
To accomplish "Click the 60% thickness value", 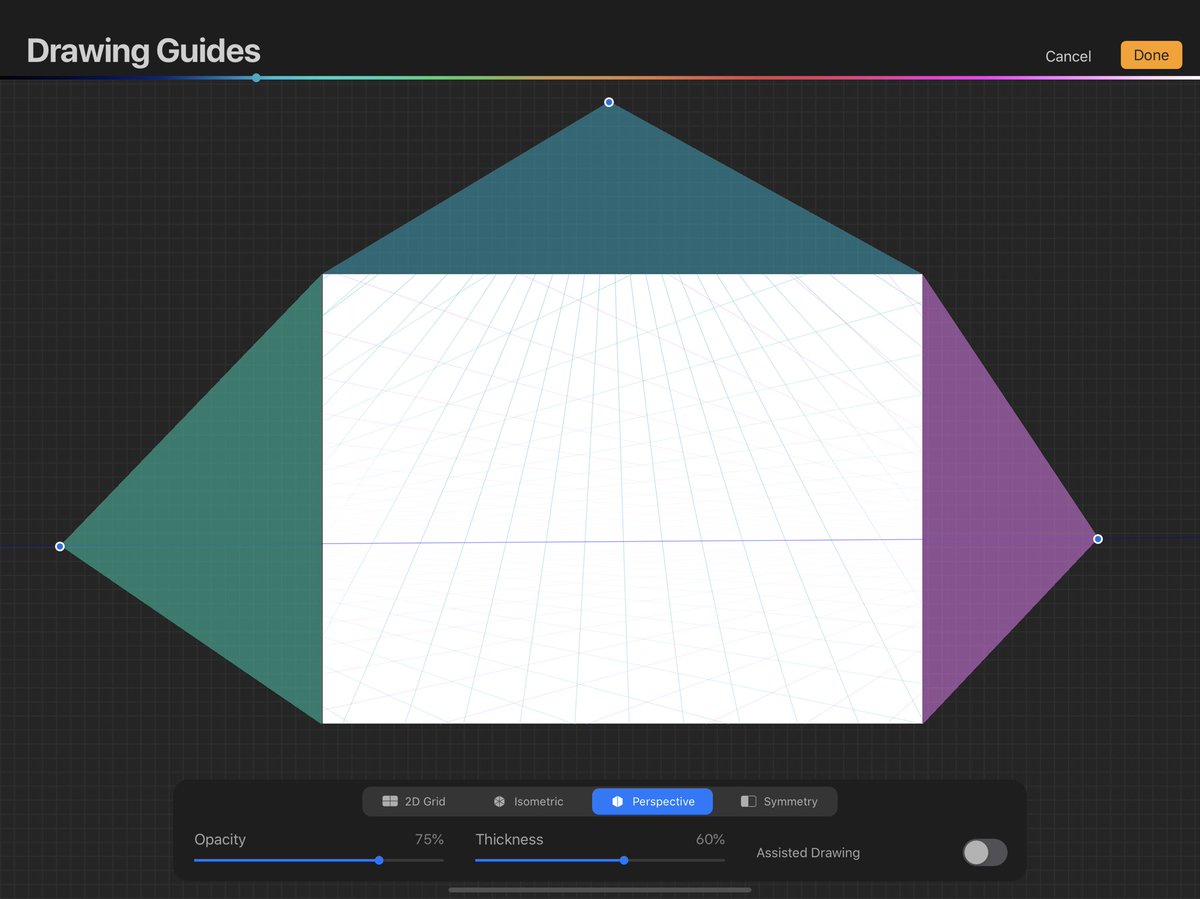I will point(710,839).
